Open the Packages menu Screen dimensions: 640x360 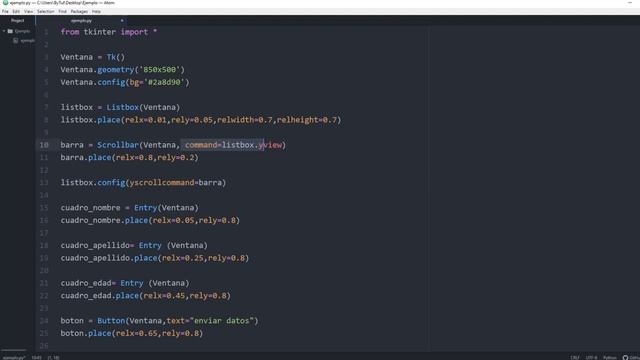click(79, 11)
